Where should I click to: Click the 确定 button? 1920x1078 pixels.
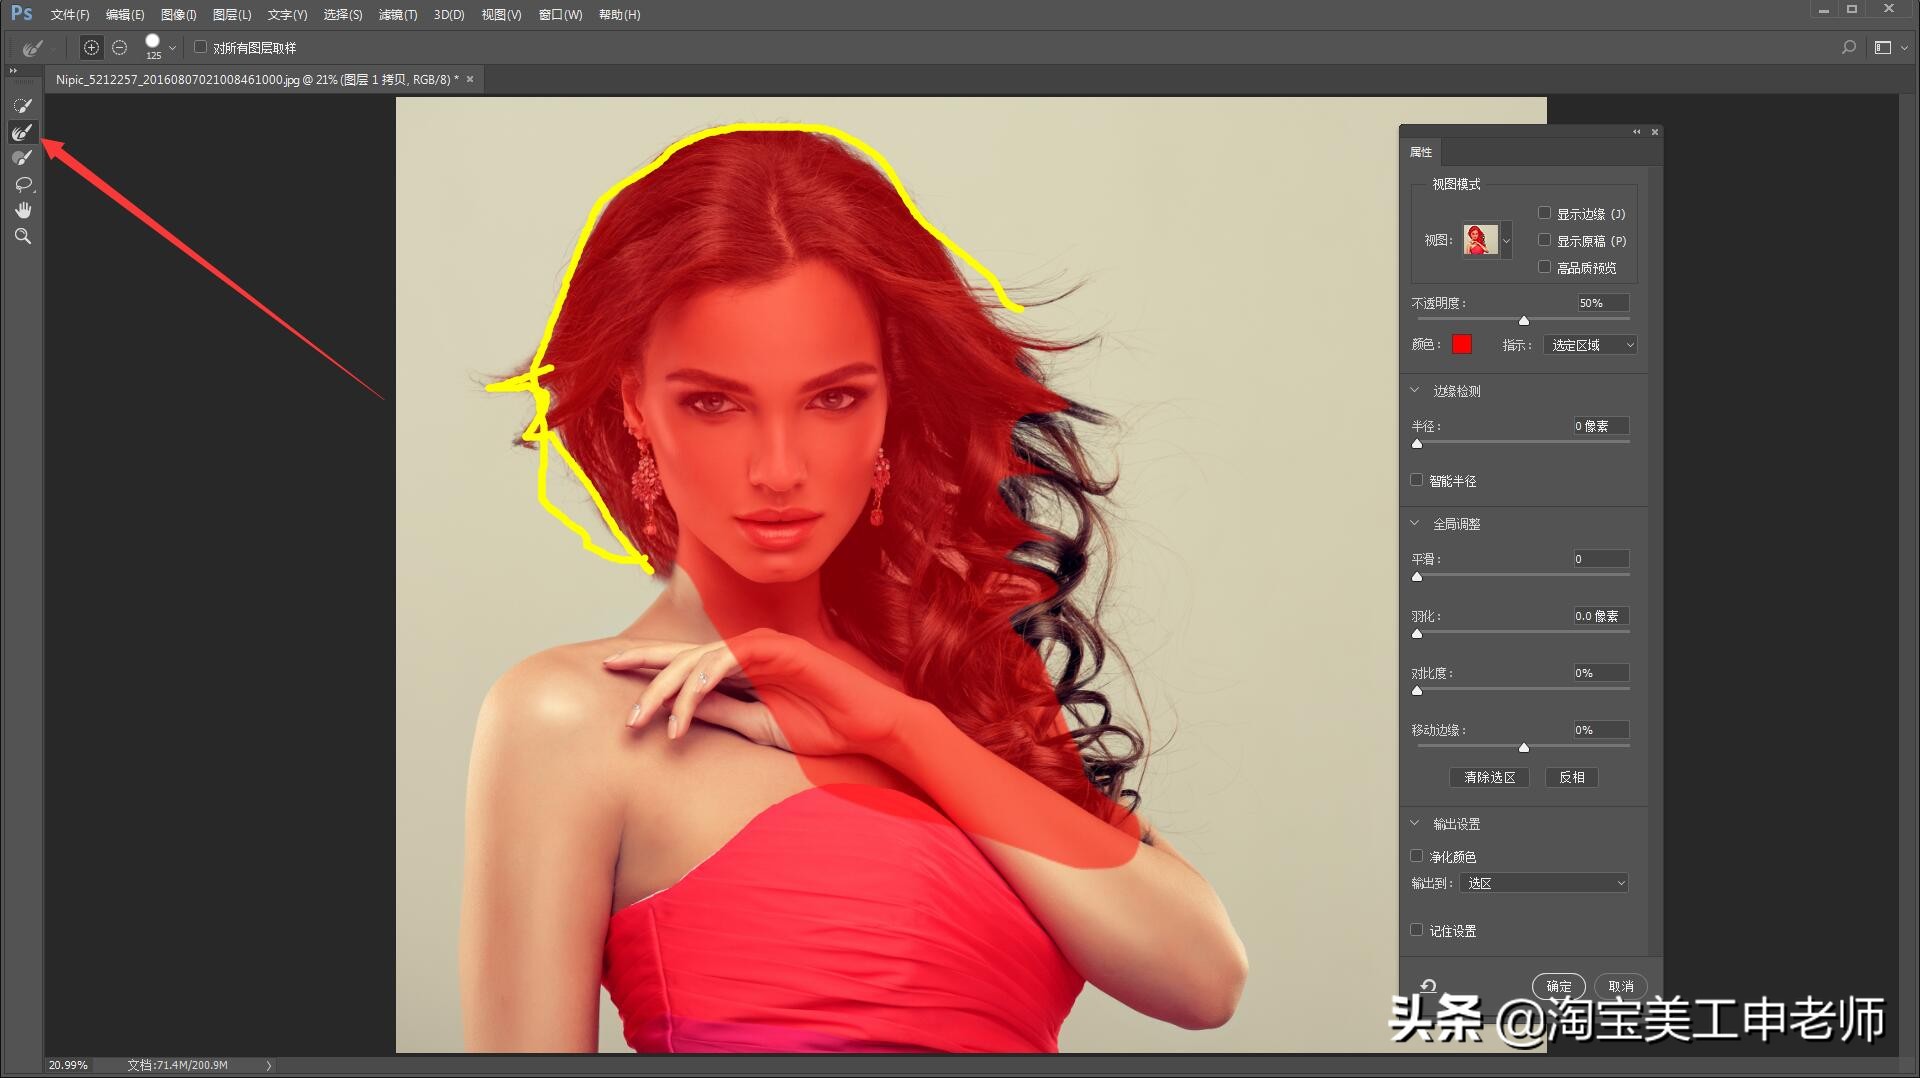click(x=1558, y=986)
